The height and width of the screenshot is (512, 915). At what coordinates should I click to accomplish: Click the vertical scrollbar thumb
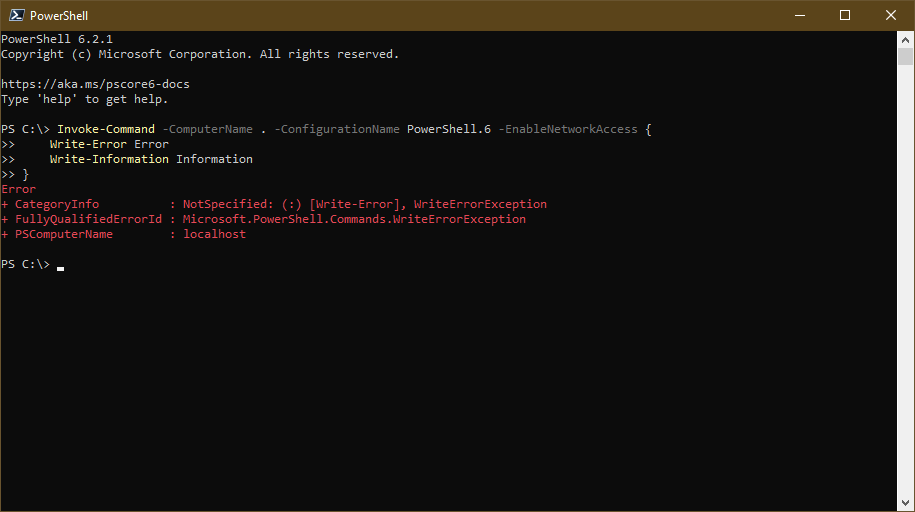905,57
